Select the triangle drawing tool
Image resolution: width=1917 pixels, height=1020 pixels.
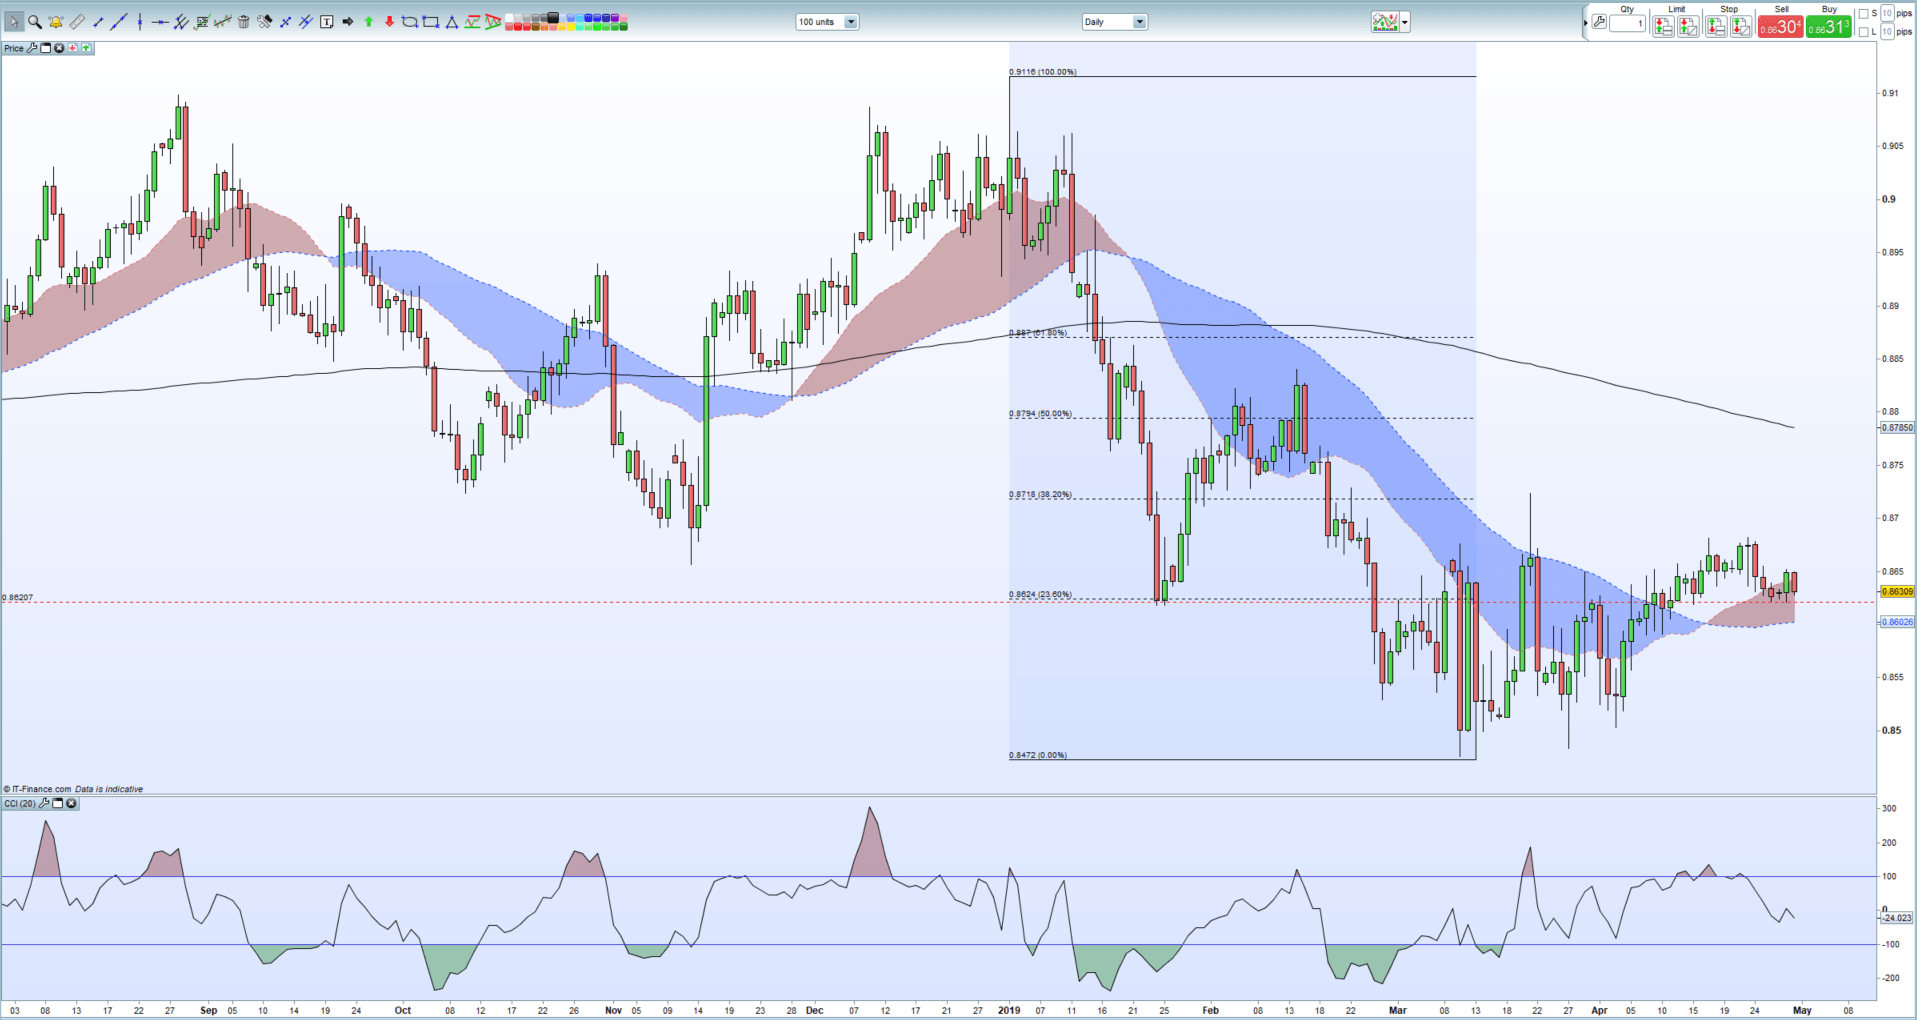coord(451,22)
